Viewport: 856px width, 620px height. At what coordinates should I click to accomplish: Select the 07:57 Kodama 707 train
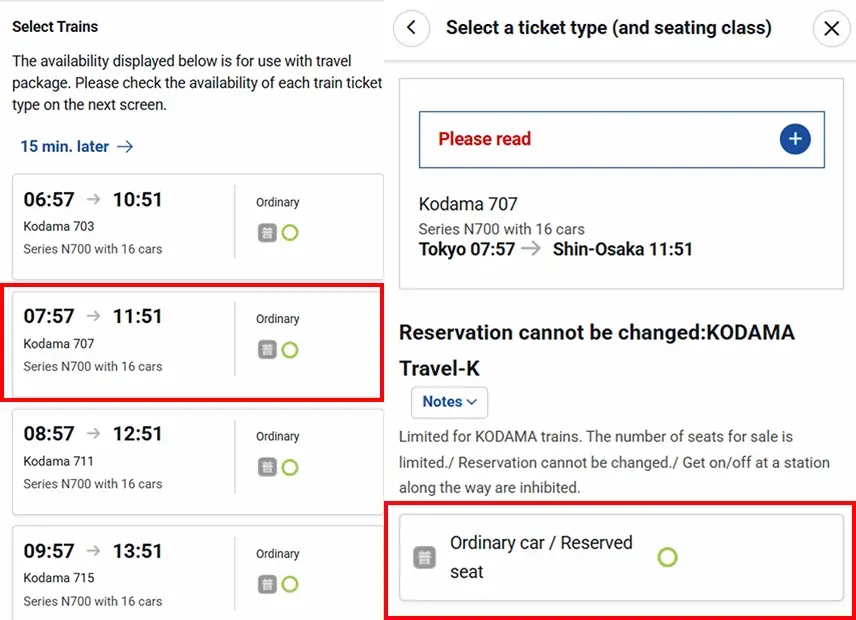tap(120, 340)
